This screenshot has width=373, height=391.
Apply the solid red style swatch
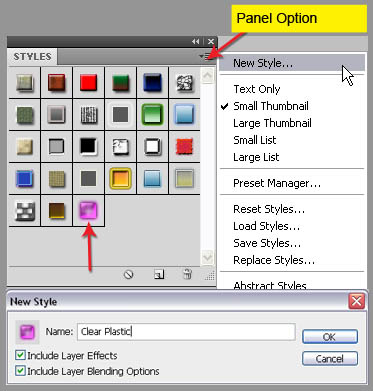click(x=88, y=83)
